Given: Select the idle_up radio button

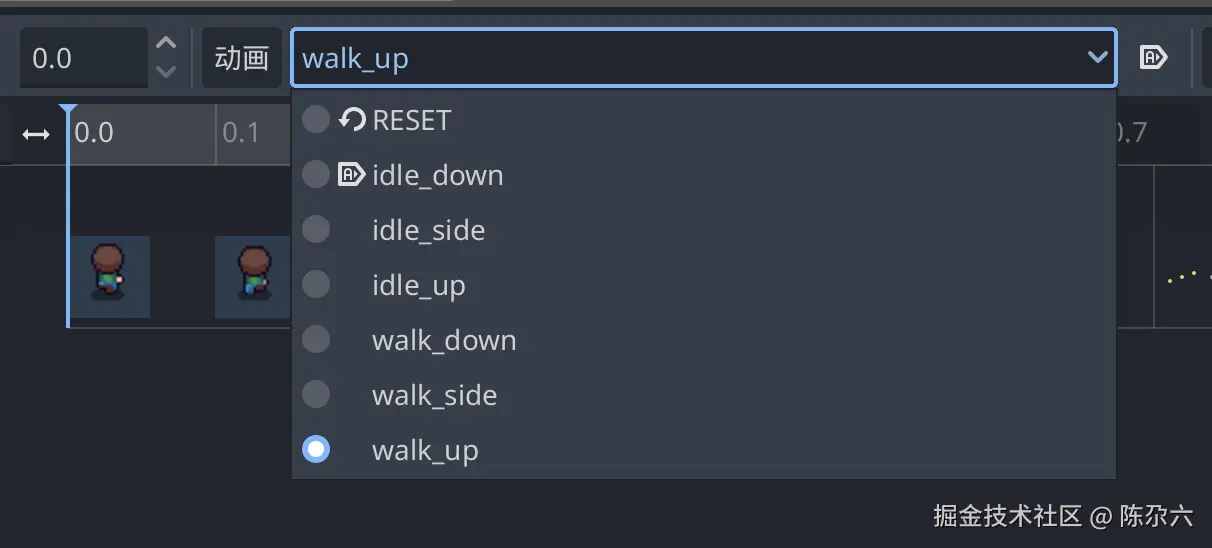Looking at the screenshot, I should (x=316, y=285).
